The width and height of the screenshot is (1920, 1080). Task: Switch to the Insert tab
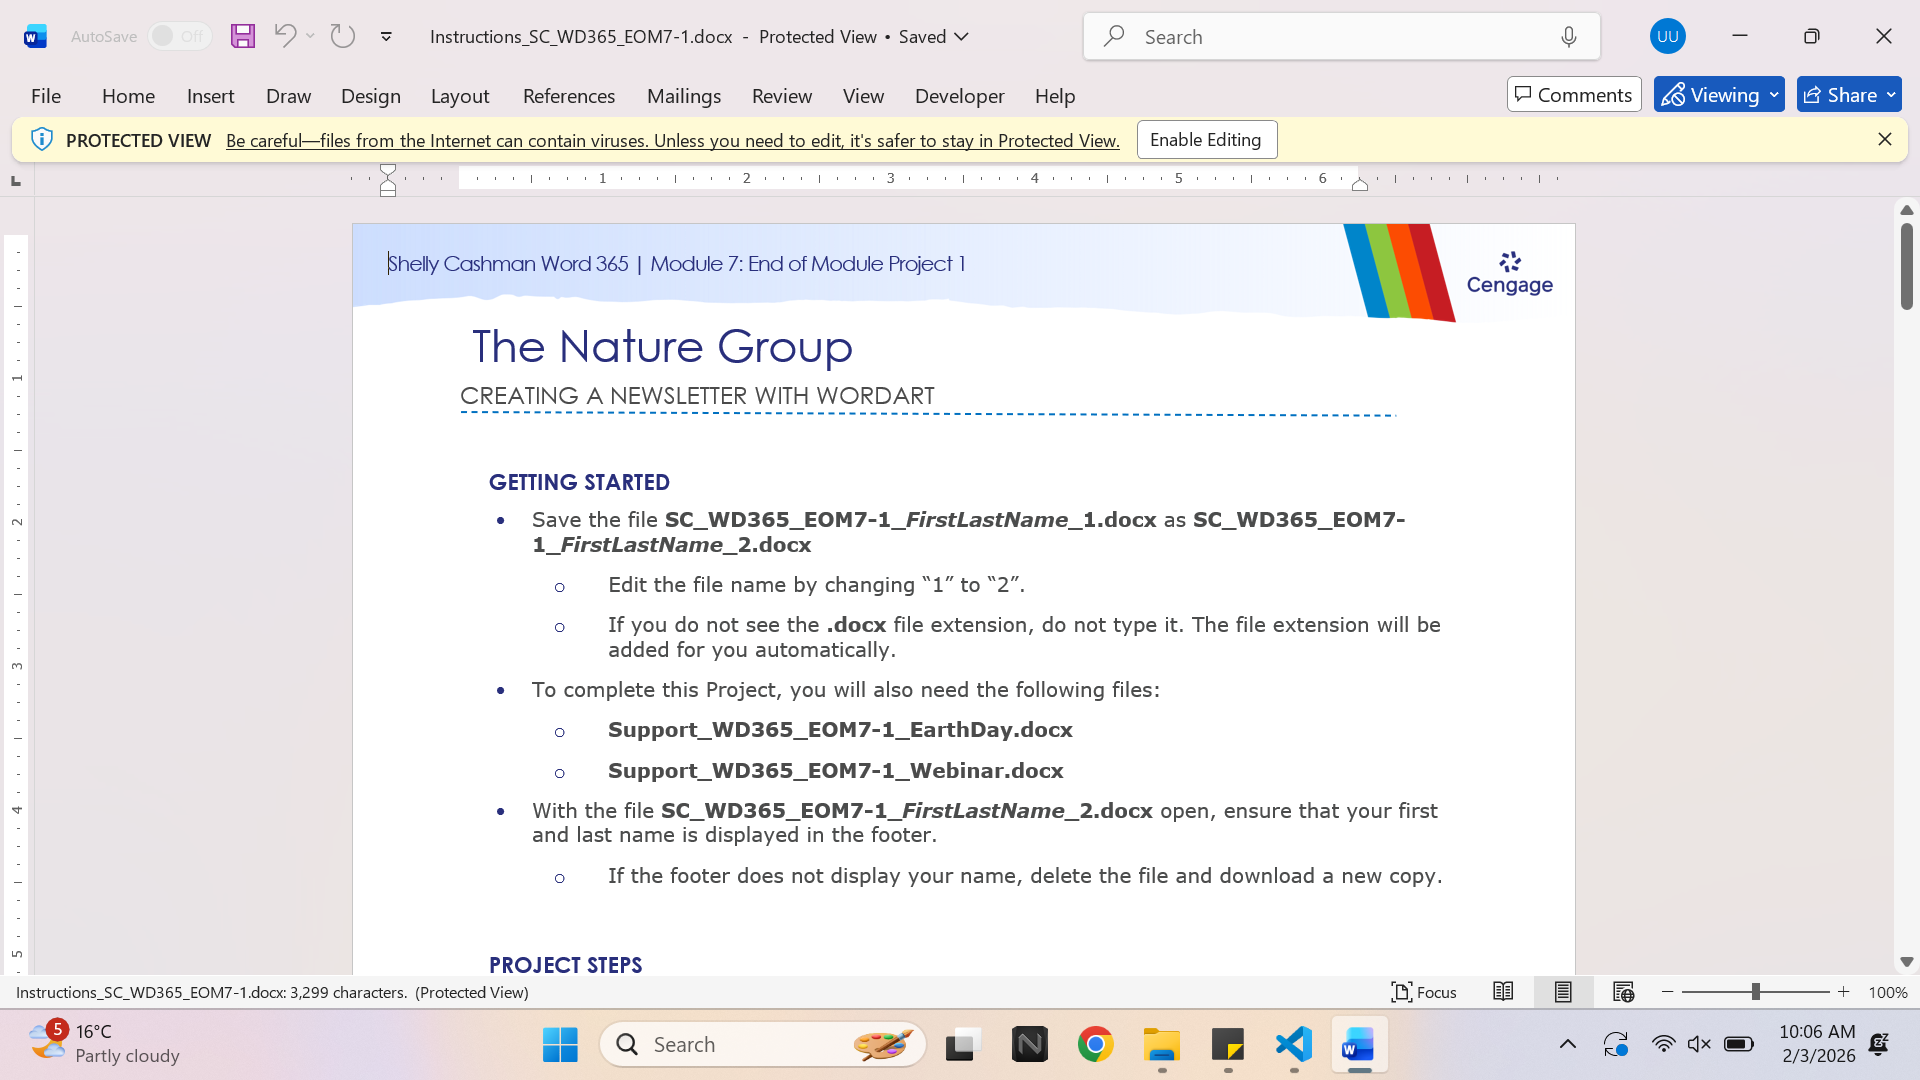coord(210,96)
